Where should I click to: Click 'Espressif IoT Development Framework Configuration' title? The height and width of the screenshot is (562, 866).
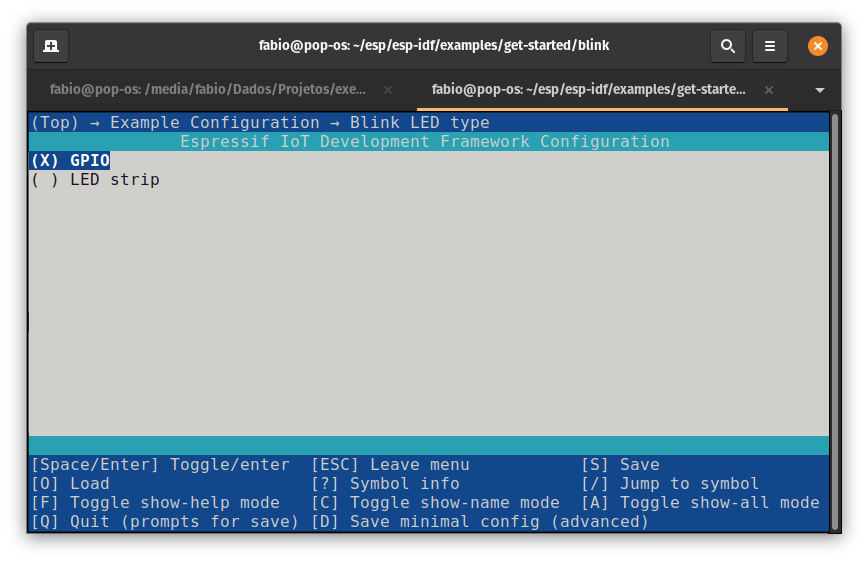coord(425,142)
